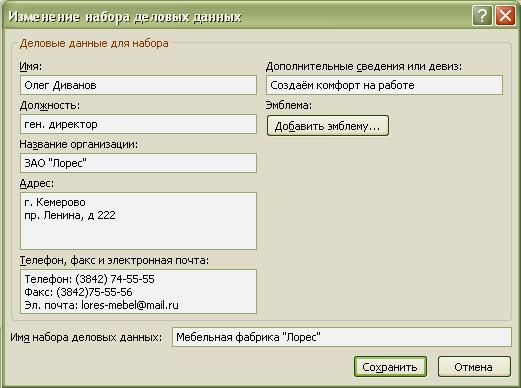The width and height of the screenshot is (521, 388).
Task: Click the Эмблема: label
Action: pyautogui.click(x=289, y=105)
